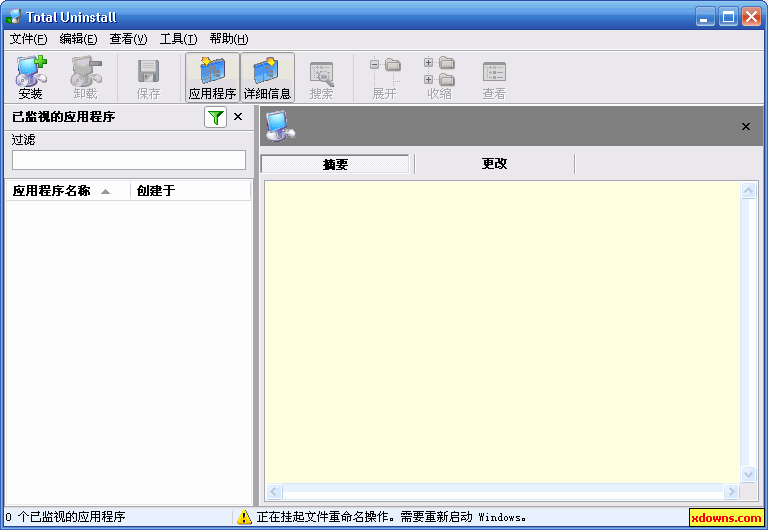Switch to the 更改 tab
Viewport: 768px width, 530px height.
click(494, 164)
